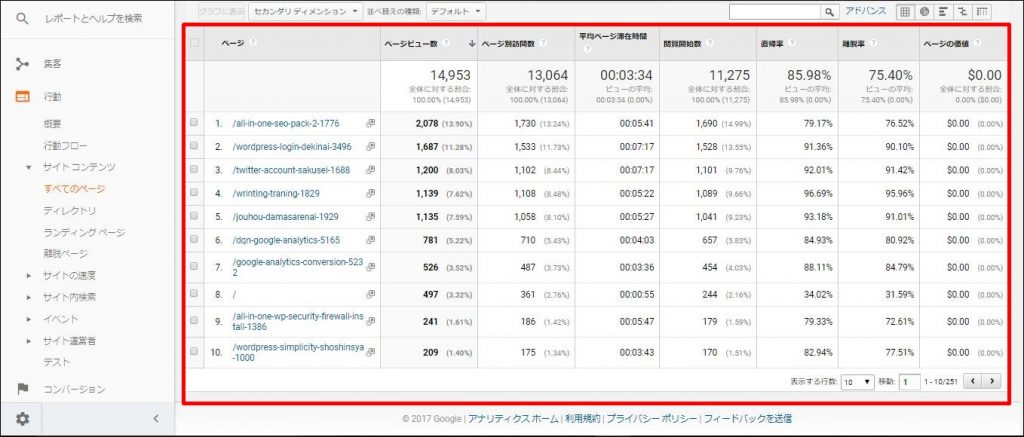This screenshot has width=1024, height=437.
Task: Expand the サイト内検索 tree section
Action: pos(28,297)
